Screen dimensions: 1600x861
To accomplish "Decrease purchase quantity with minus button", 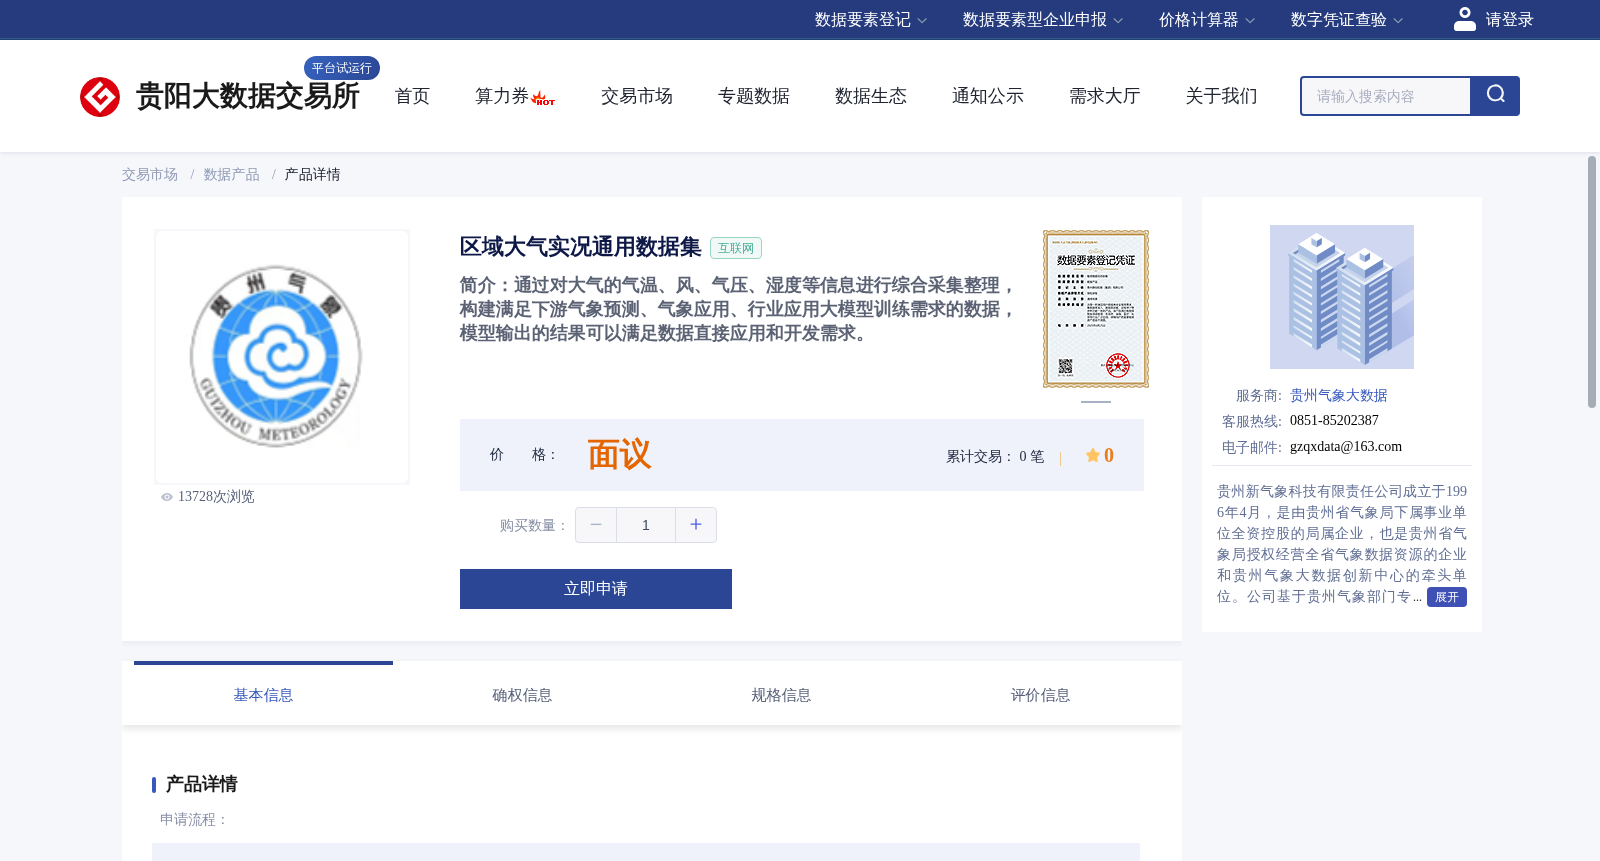I will [x=596, y=525].
